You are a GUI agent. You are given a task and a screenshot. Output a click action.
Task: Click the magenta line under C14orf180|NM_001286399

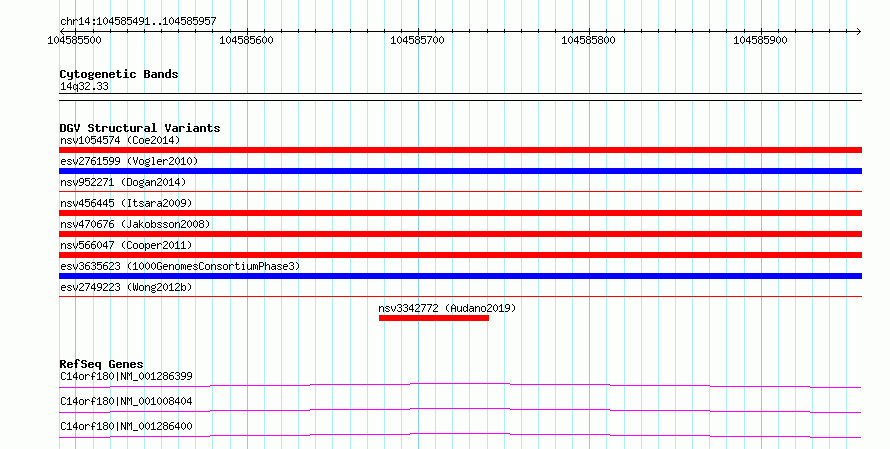pos(460,385)
